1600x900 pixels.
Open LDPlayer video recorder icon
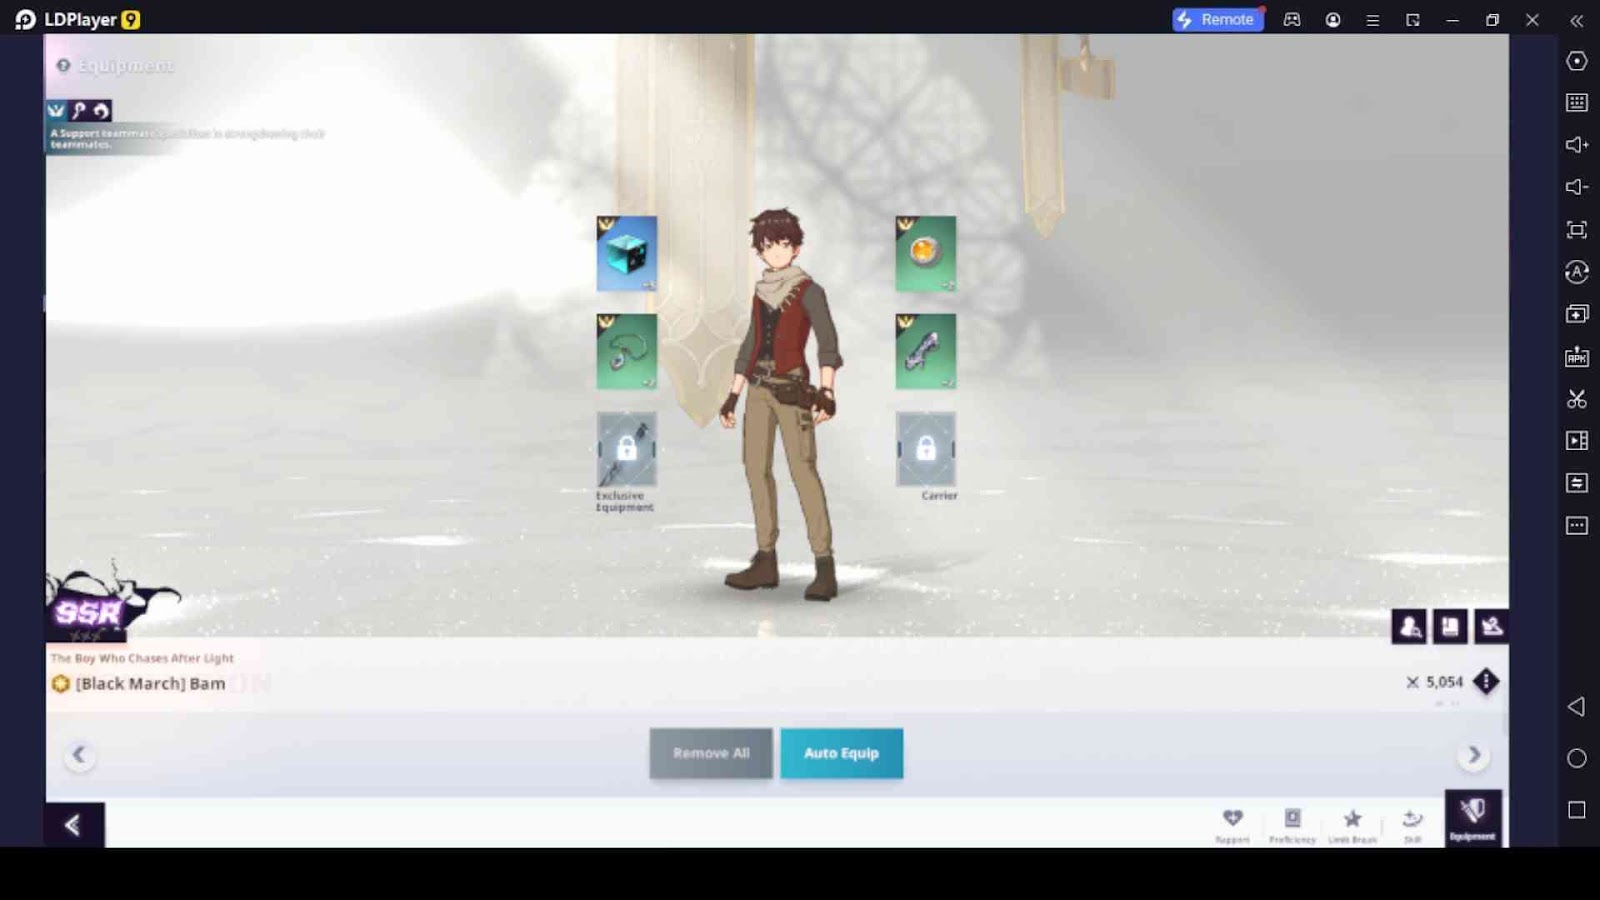pyautogui.click(x=1577, y=441)
